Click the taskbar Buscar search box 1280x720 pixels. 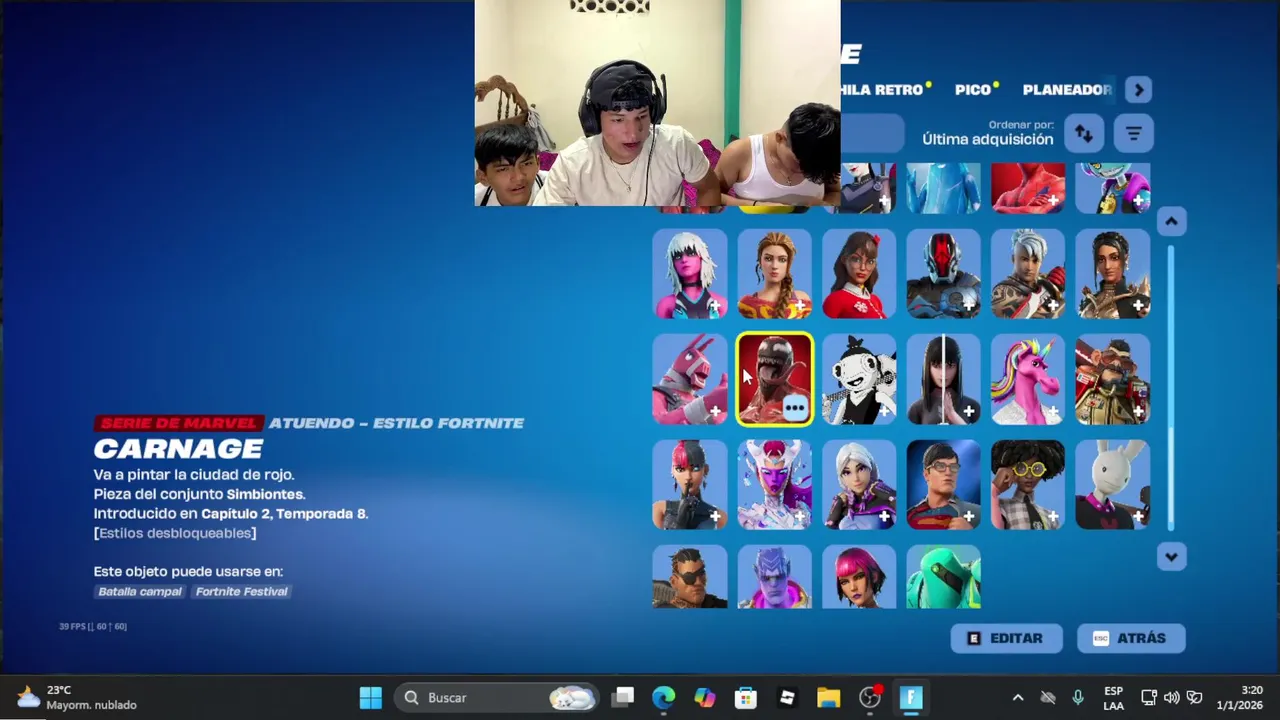click(x=497, y=697)
